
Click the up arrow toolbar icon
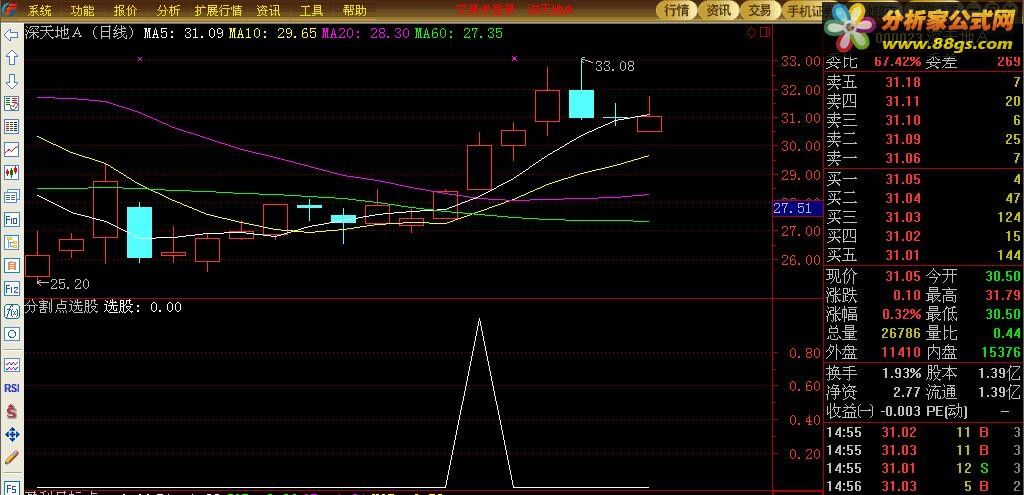pos(11,57)
